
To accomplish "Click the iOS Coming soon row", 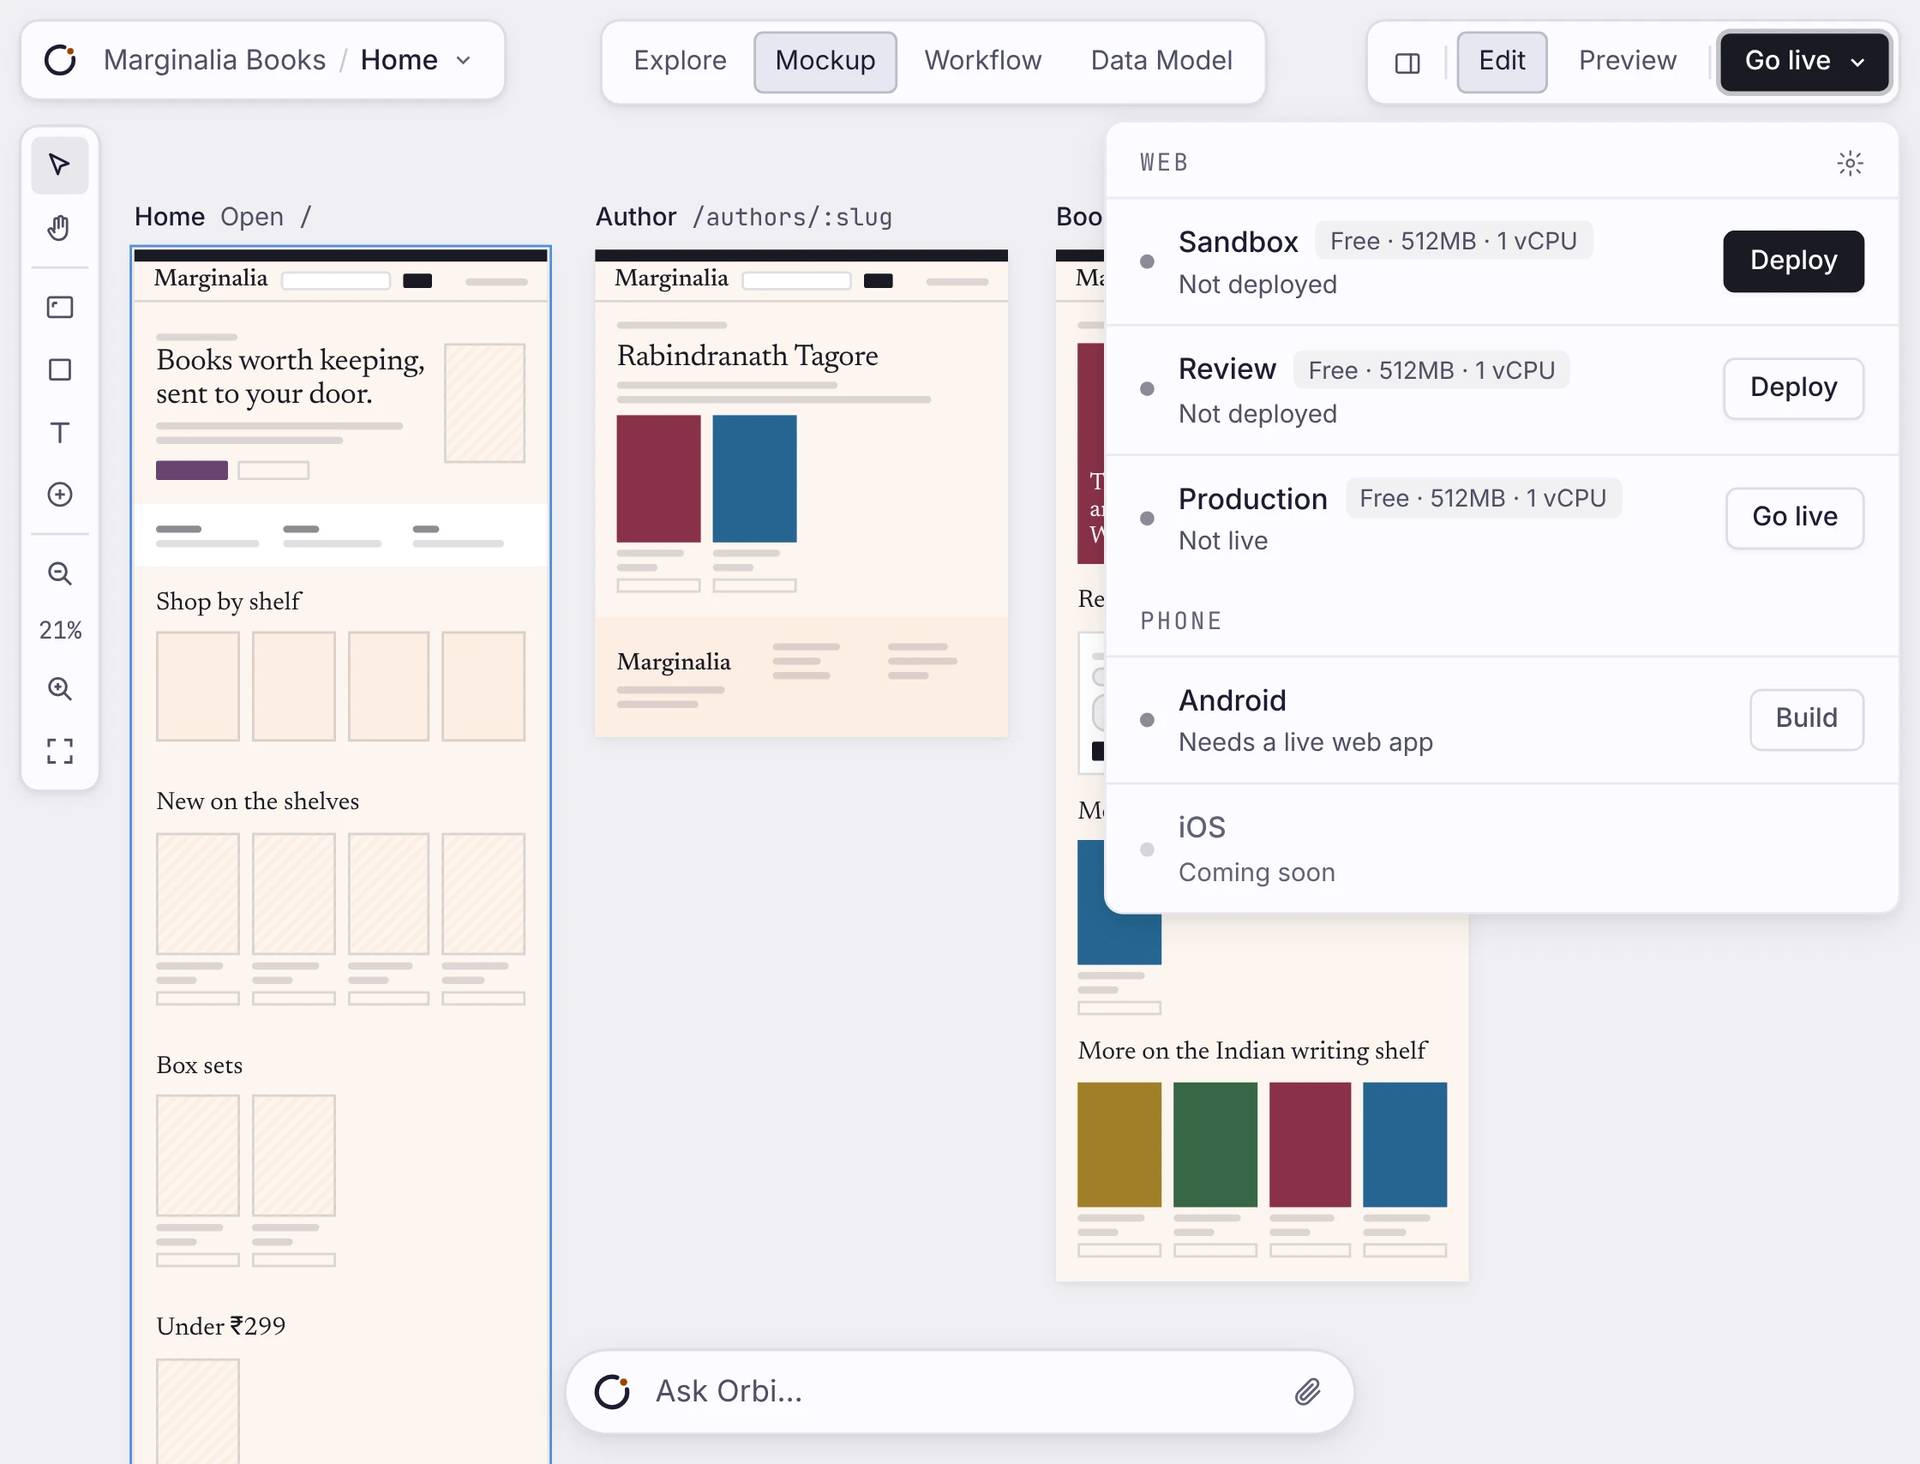I will pyautogui.click(x=1501, y=848).
